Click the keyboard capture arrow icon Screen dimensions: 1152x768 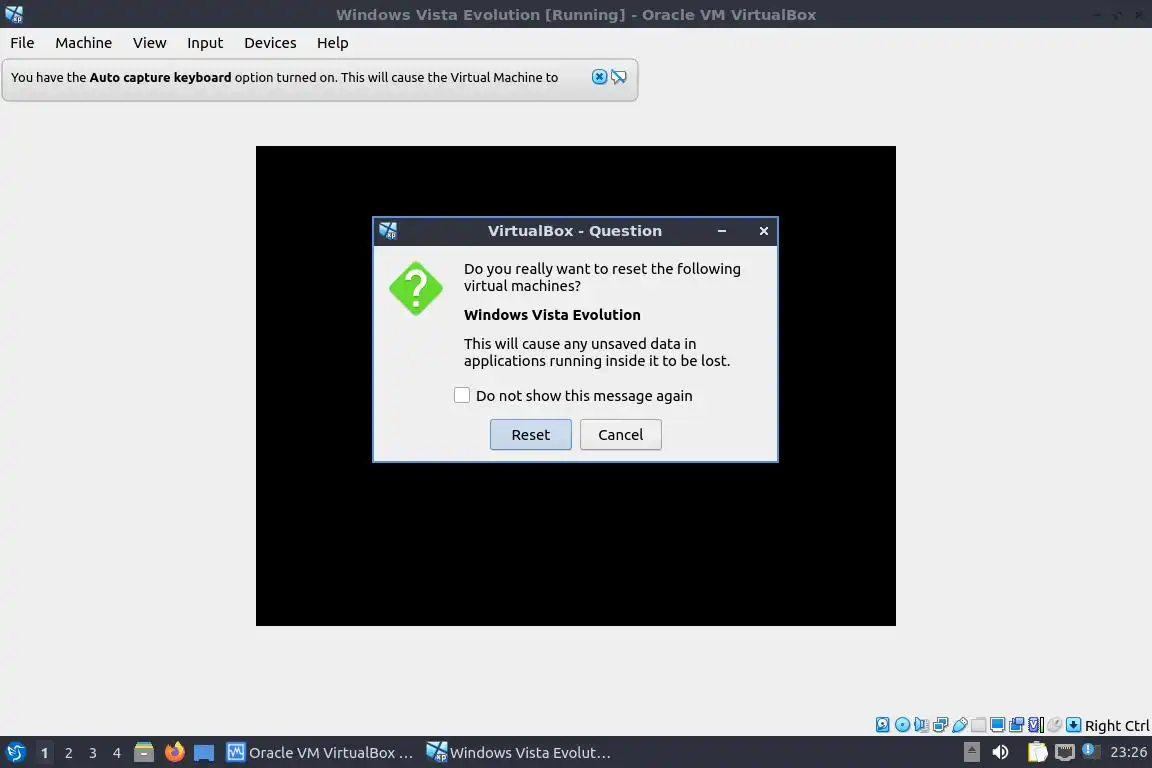click(1073, 725)
